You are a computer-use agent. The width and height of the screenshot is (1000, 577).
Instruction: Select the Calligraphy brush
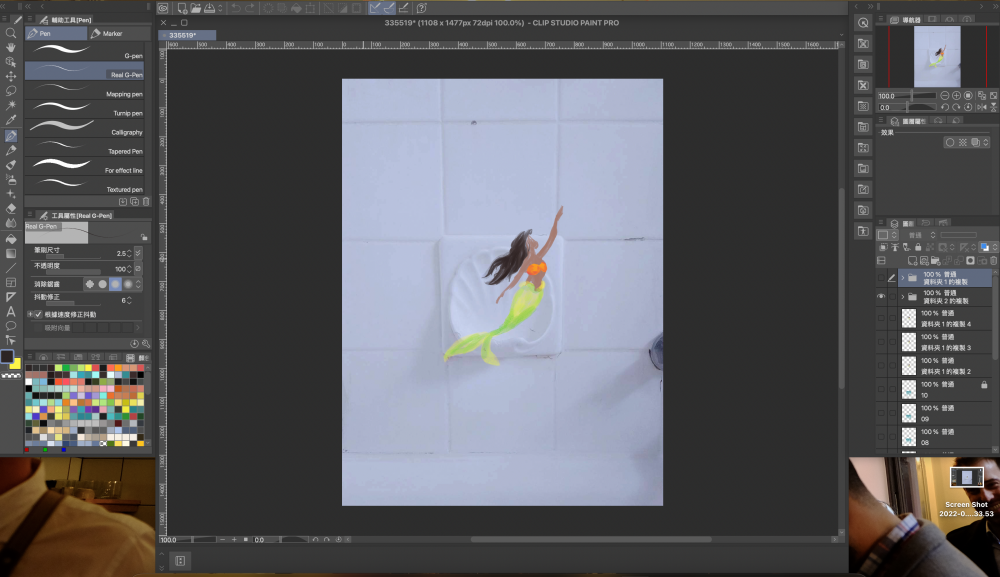coord(84,129)
